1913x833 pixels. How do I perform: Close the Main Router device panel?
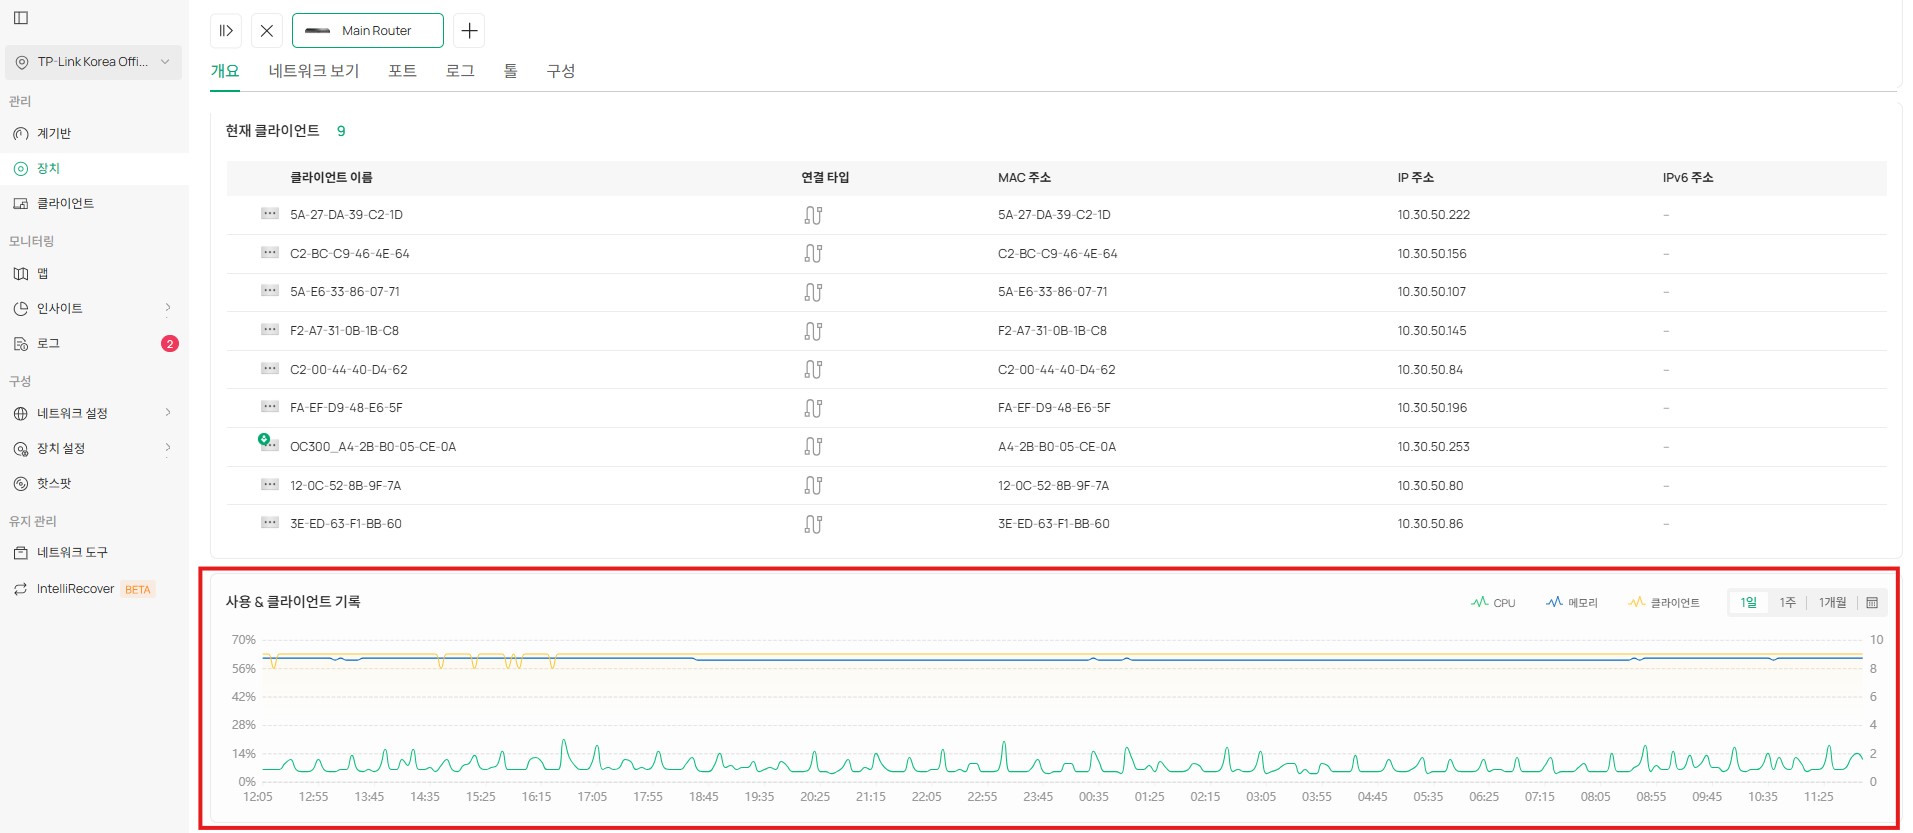[x=267, y=31]
